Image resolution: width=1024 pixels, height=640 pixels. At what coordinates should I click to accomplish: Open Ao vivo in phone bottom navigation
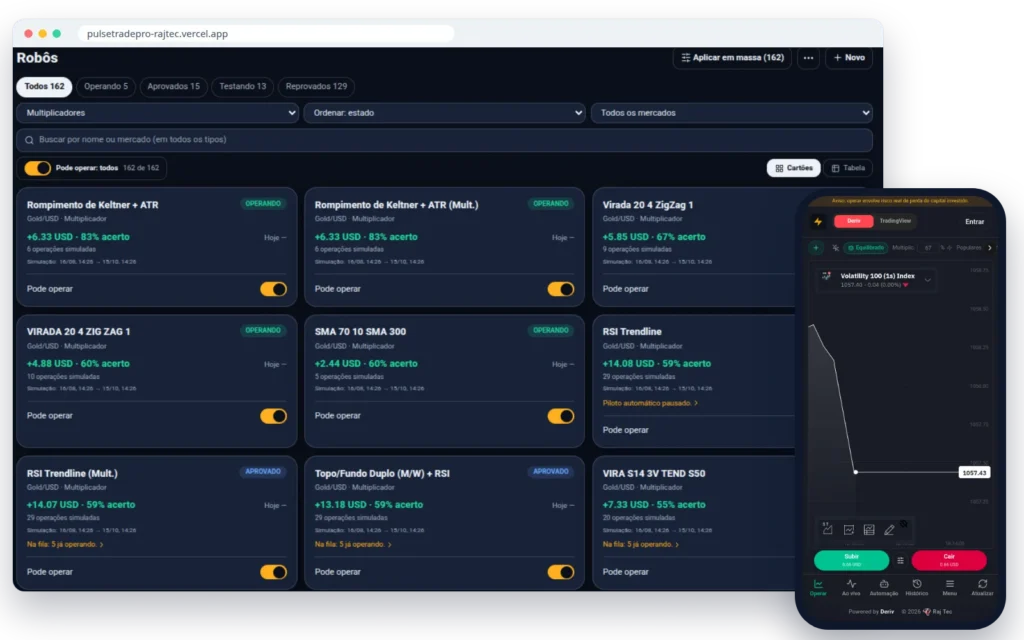click(x=851, y=587)
